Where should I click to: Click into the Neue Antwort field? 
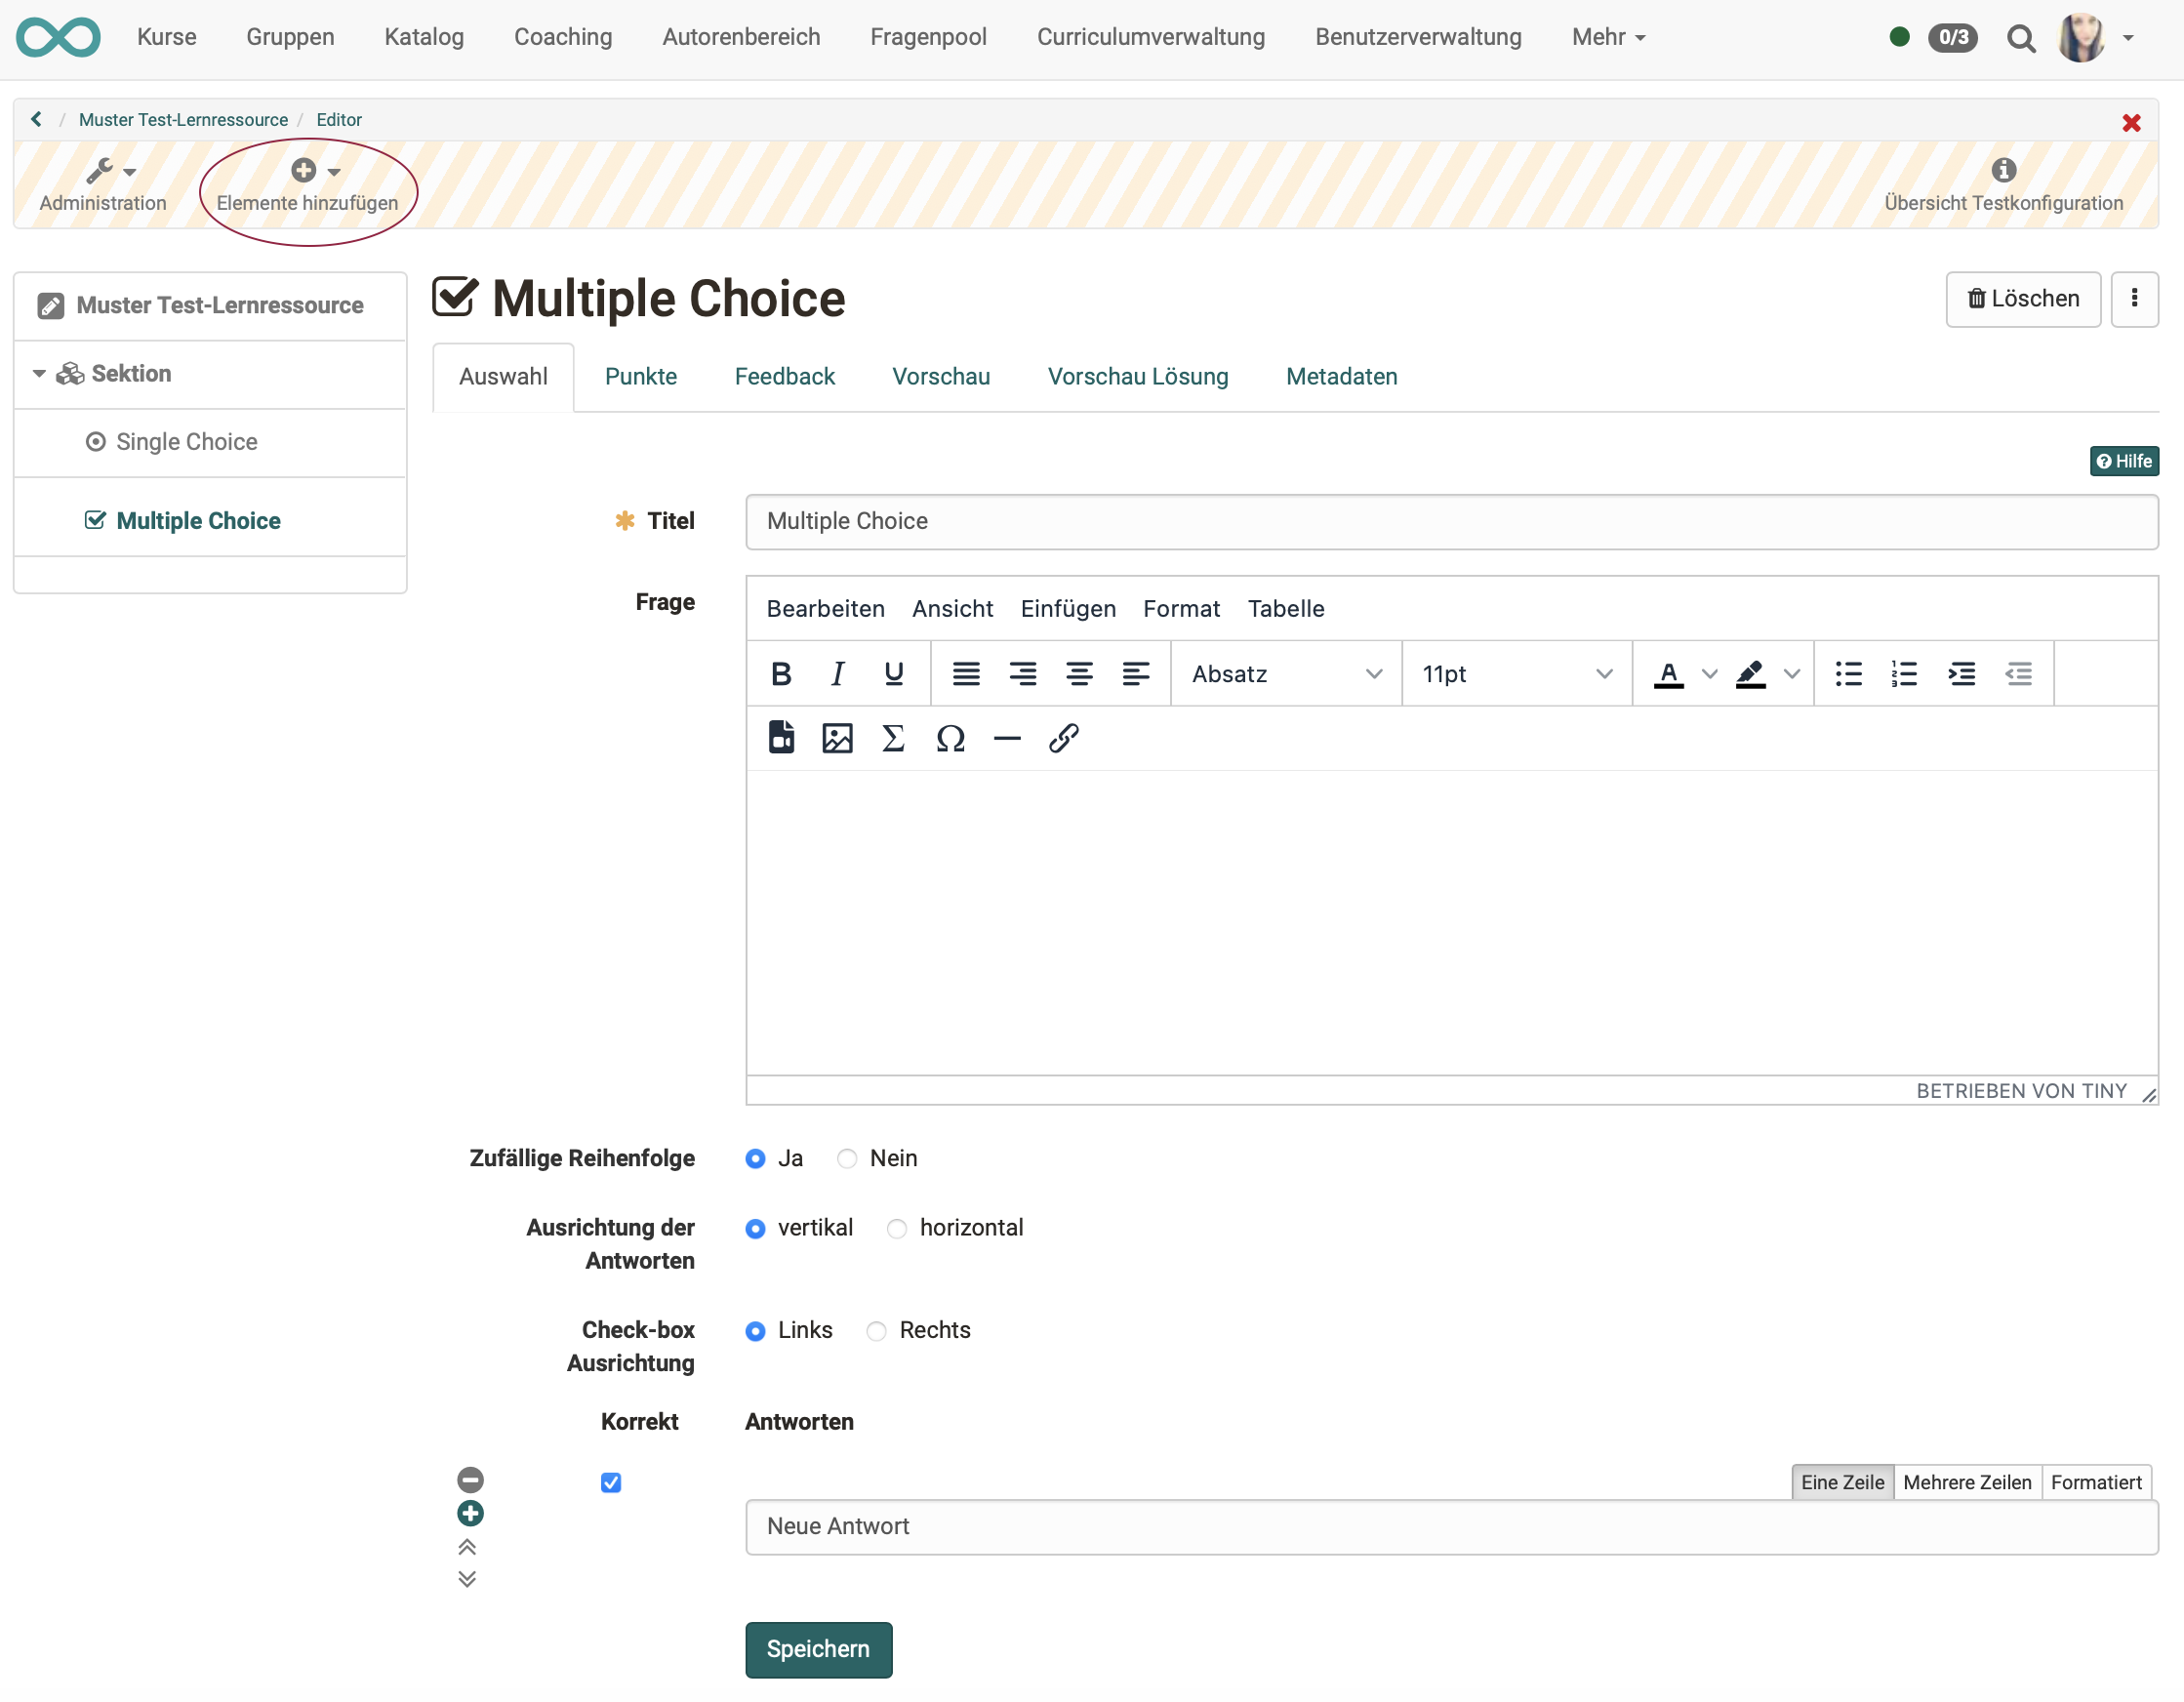point(1450,1527)
